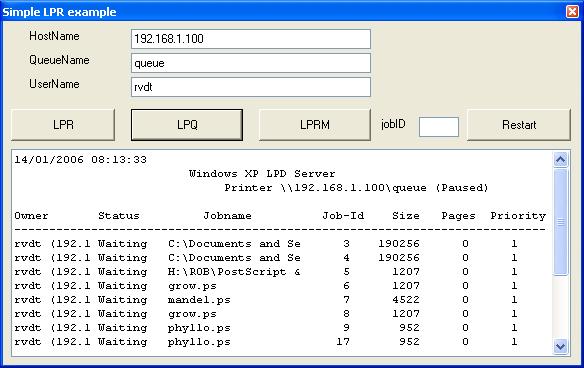This screenshot has height=368, width=584.
Task: Click size 952 in job 9 row
Action: point(409,328)
